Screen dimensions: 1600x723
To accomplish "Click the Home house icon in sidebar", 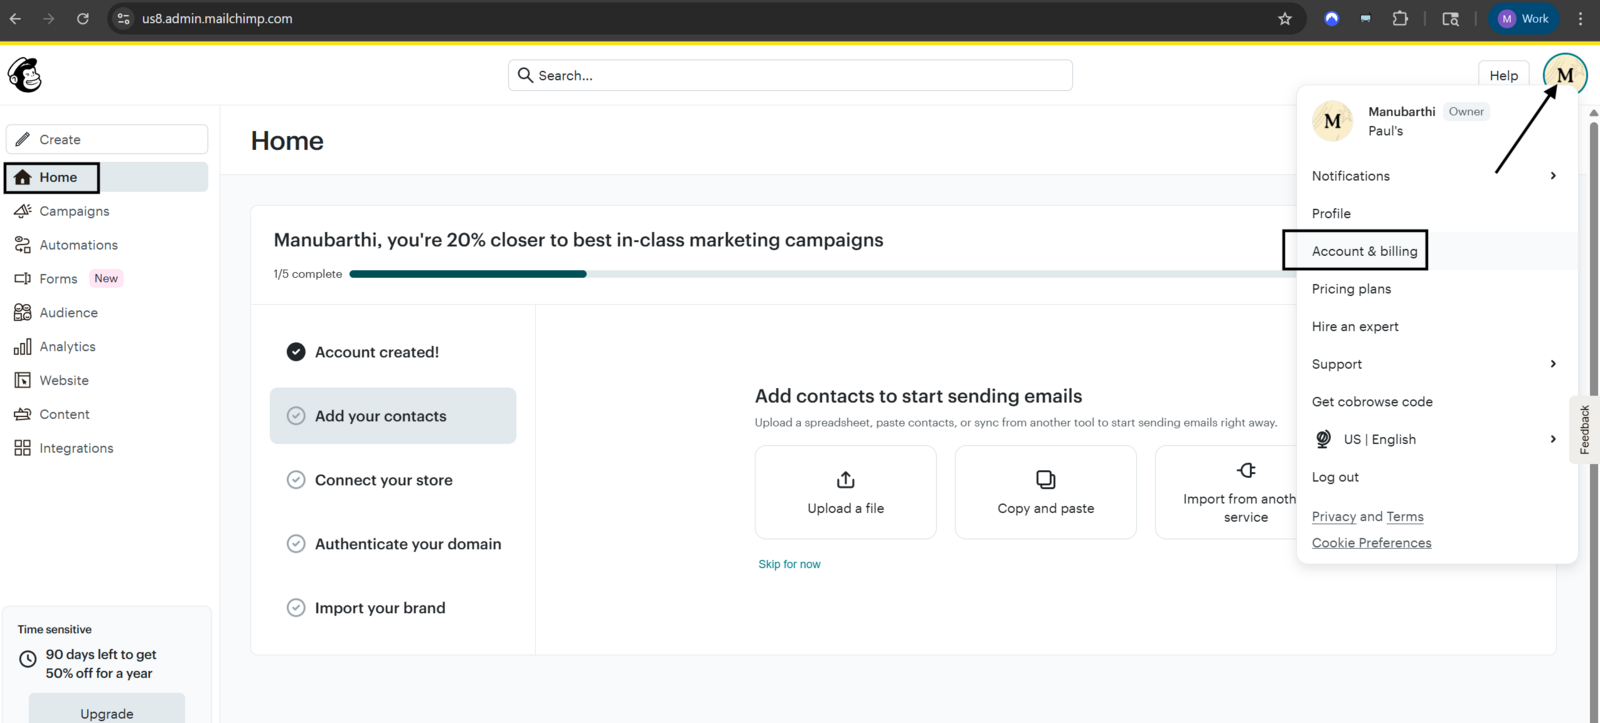I will point(23,177).
